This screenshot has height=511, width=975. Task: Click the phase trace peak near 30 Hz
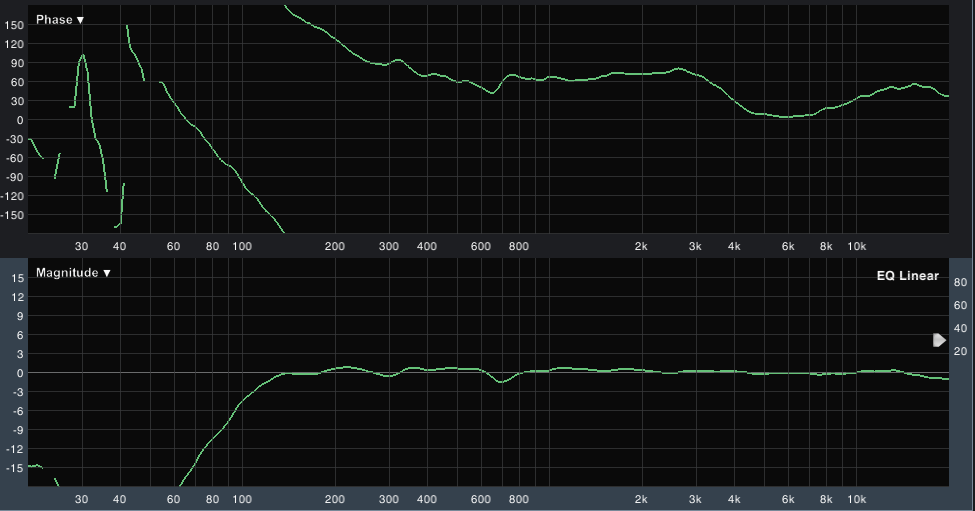pyautogui.click(x=82, y=56)
